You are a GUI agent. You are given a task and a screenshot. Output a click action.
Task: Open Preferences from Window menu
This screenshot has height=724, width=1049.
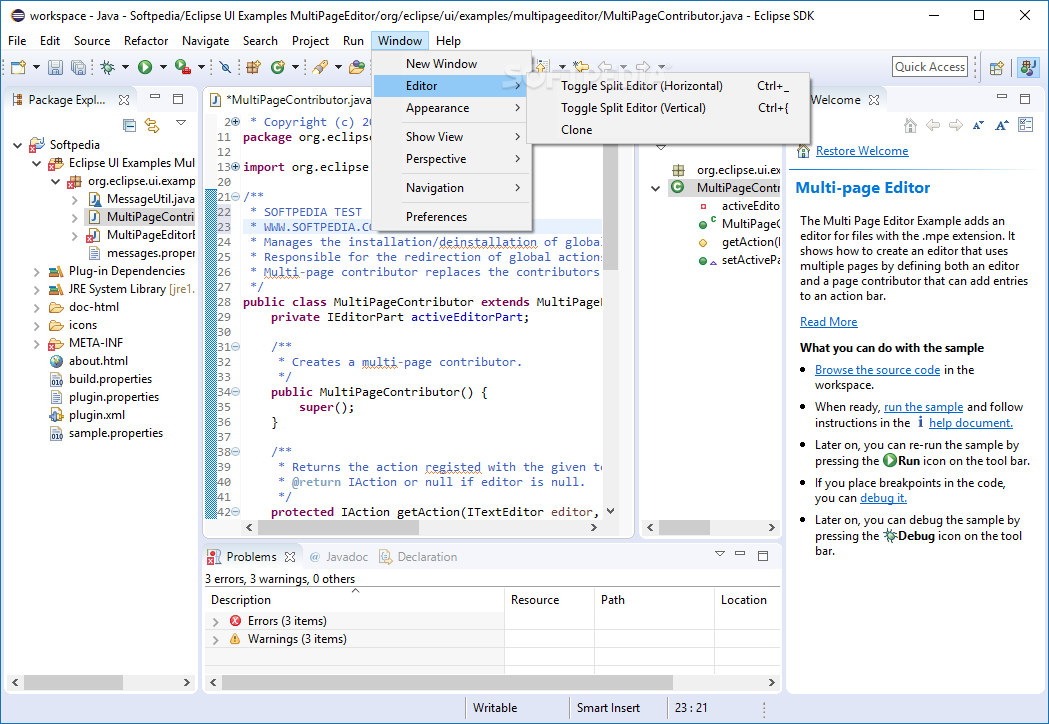click(452, 217)
